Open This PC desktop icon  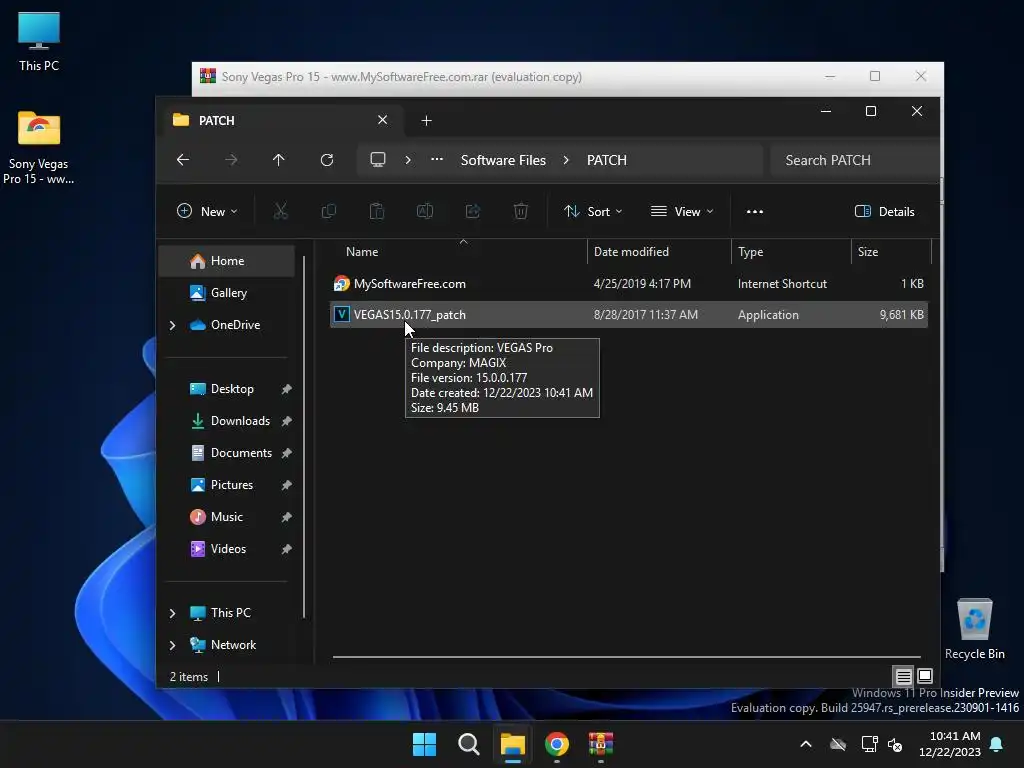coord(39,41)
